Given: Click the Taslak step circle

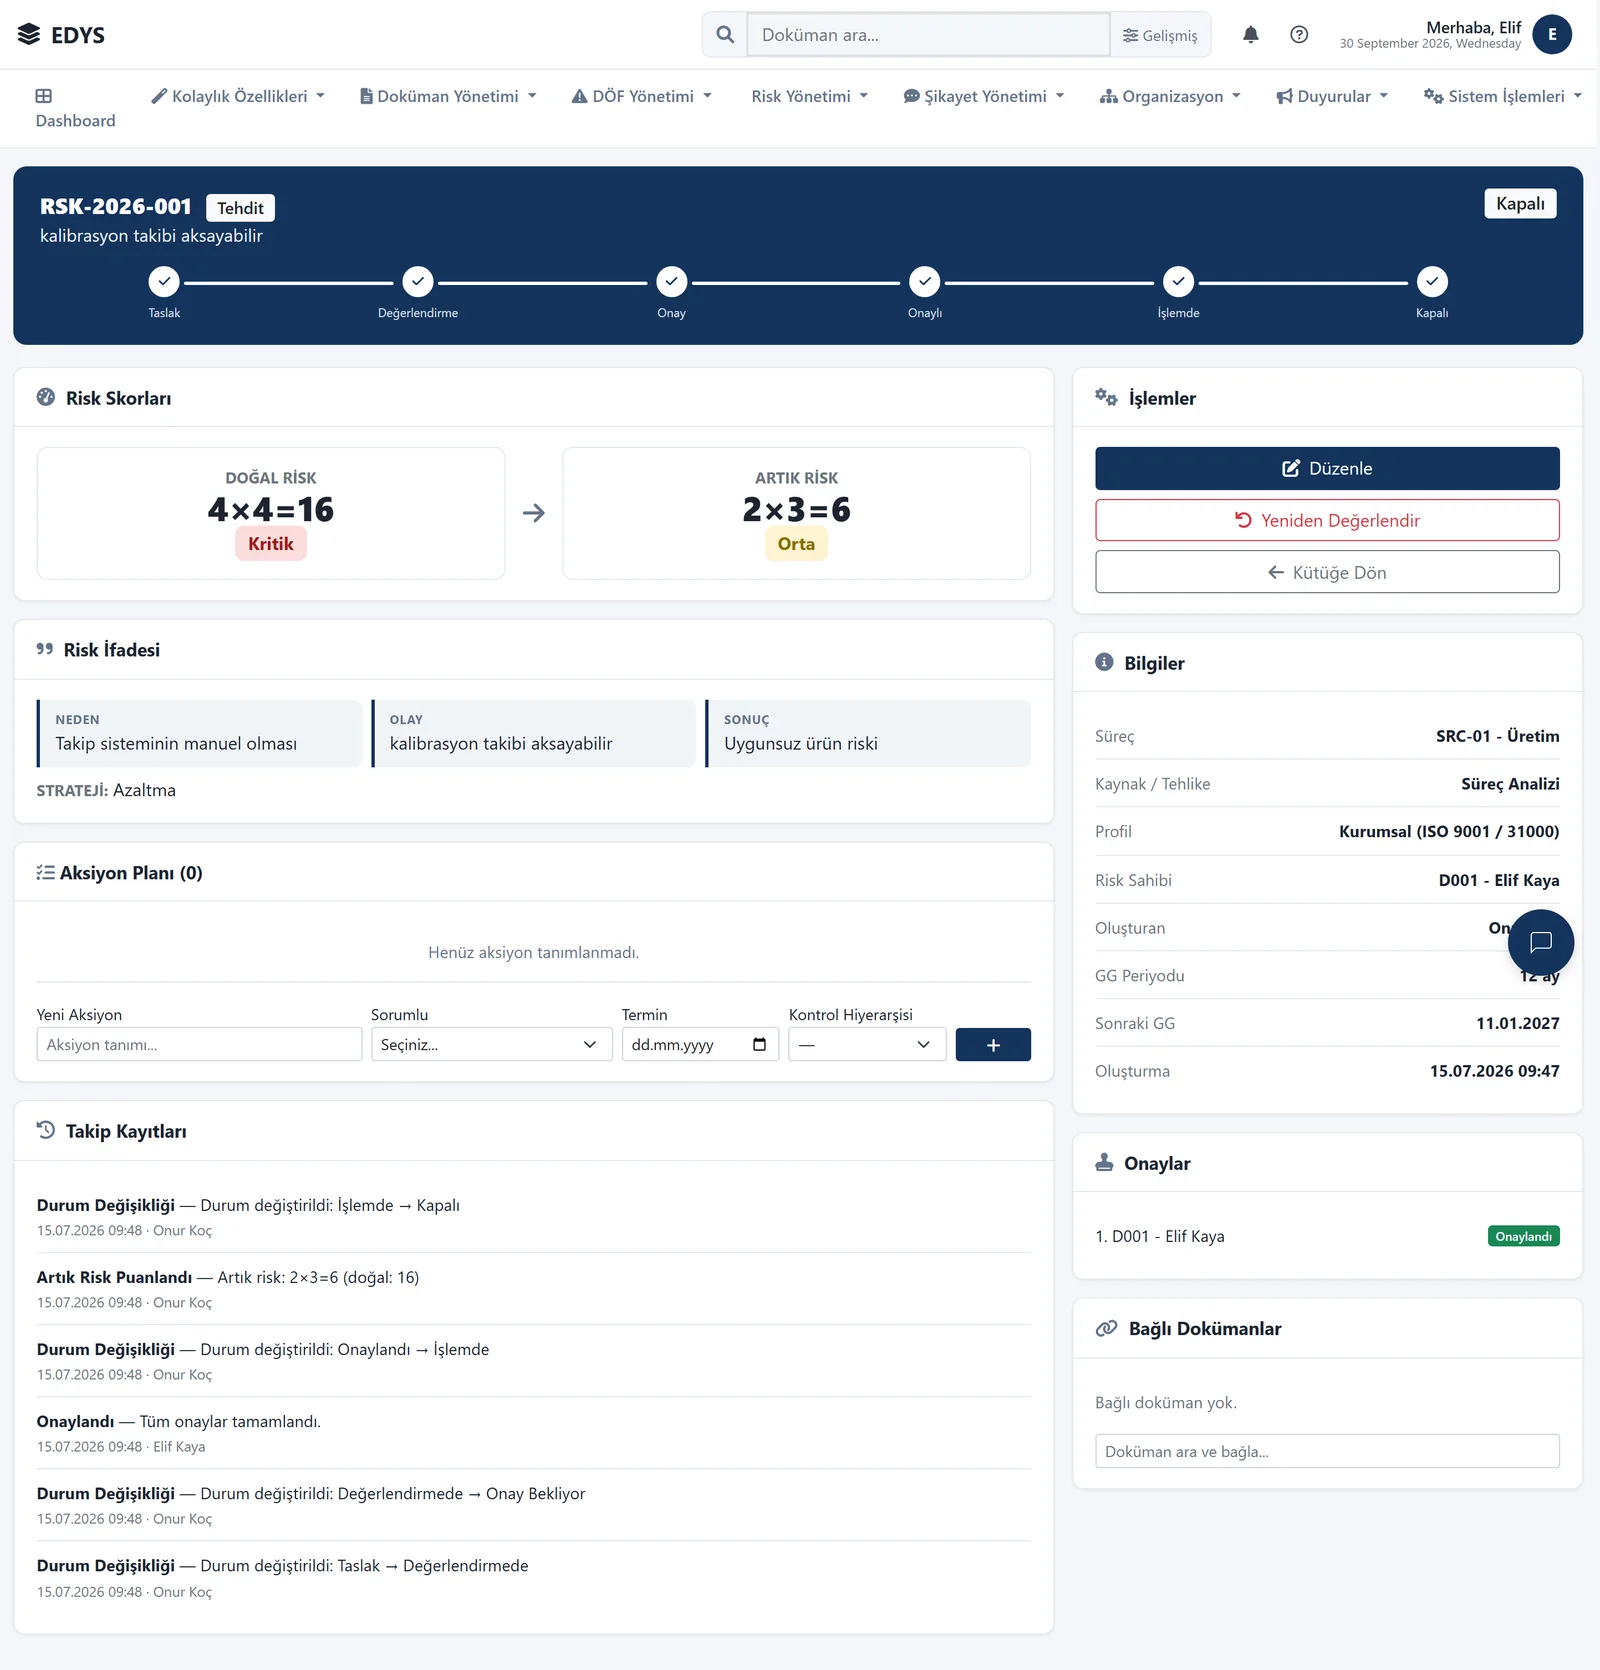Looking at the screenshot, I should point(164,282).
